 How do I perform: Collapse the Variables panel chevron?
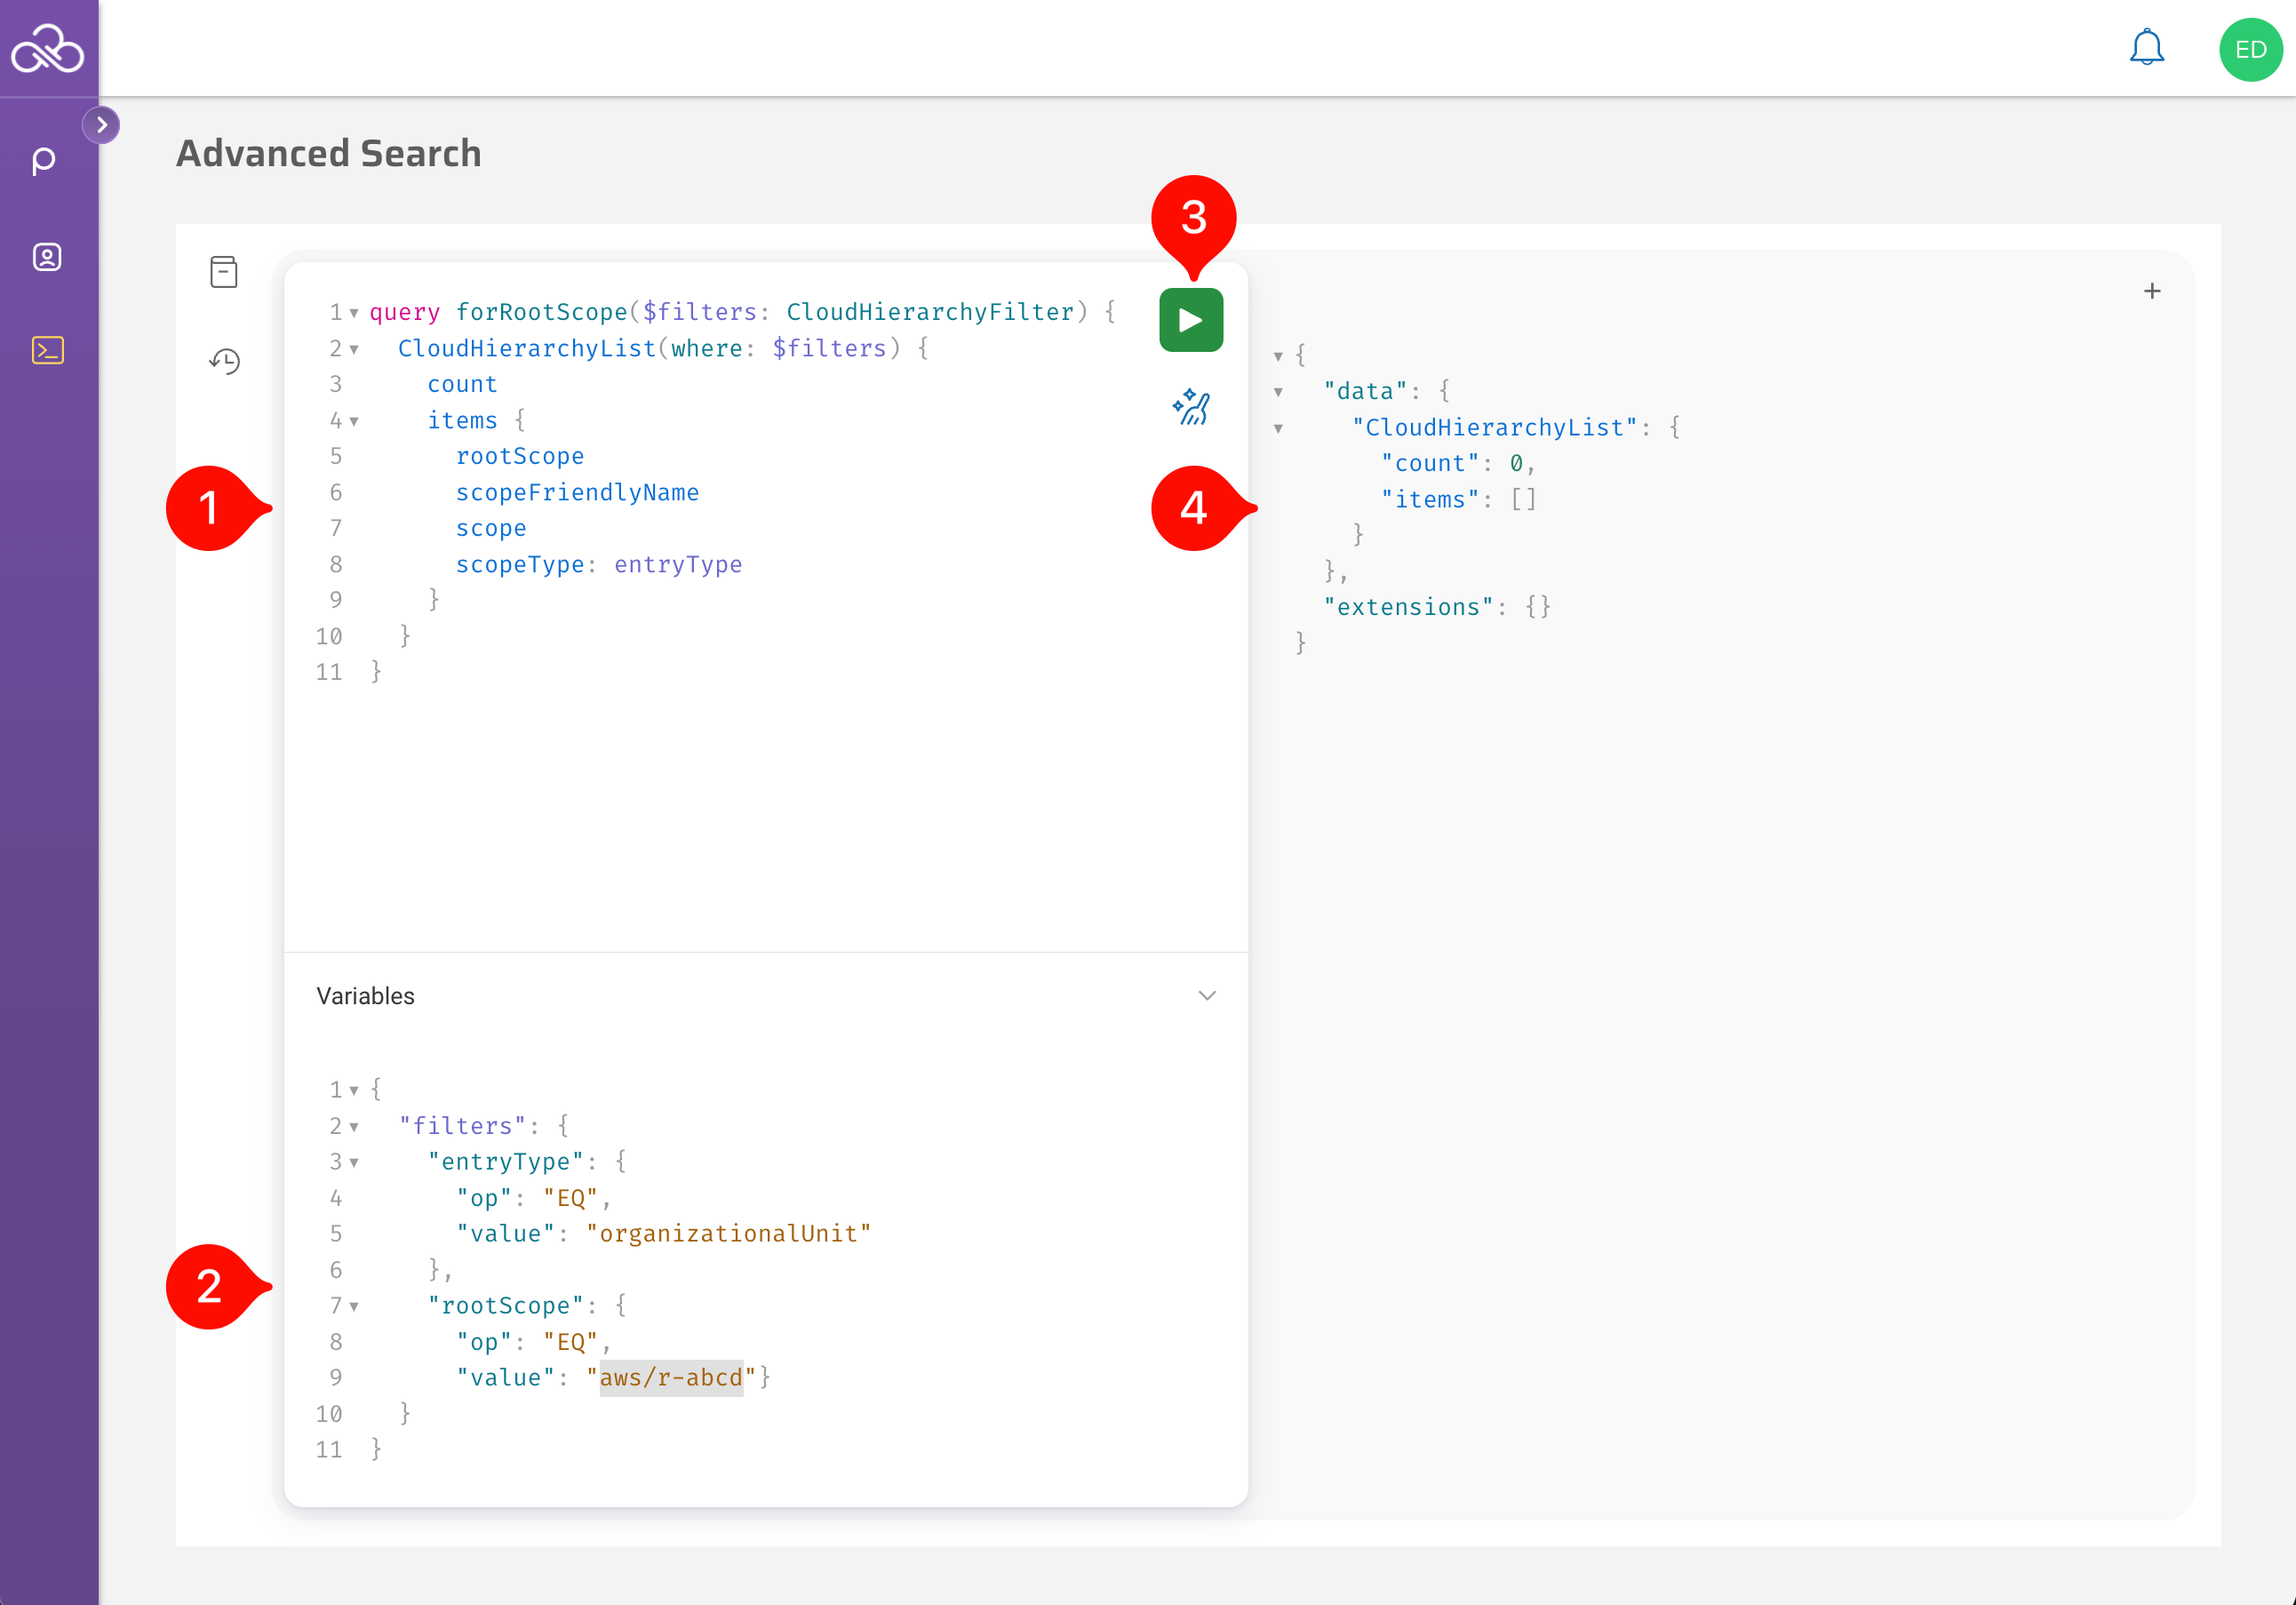coord(1207,996)
